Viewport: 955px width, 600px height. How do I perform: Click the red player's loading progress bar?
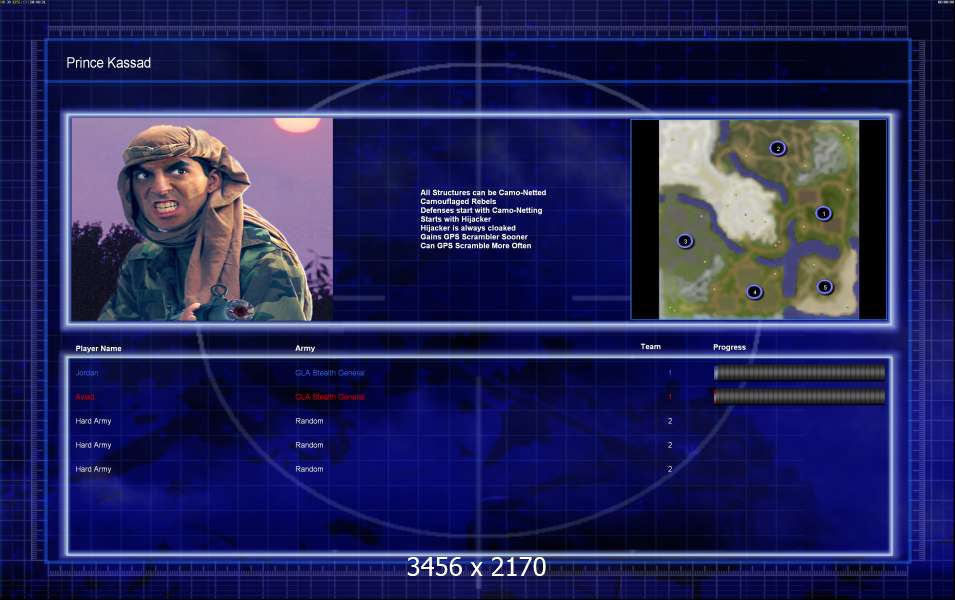(799, 397)
